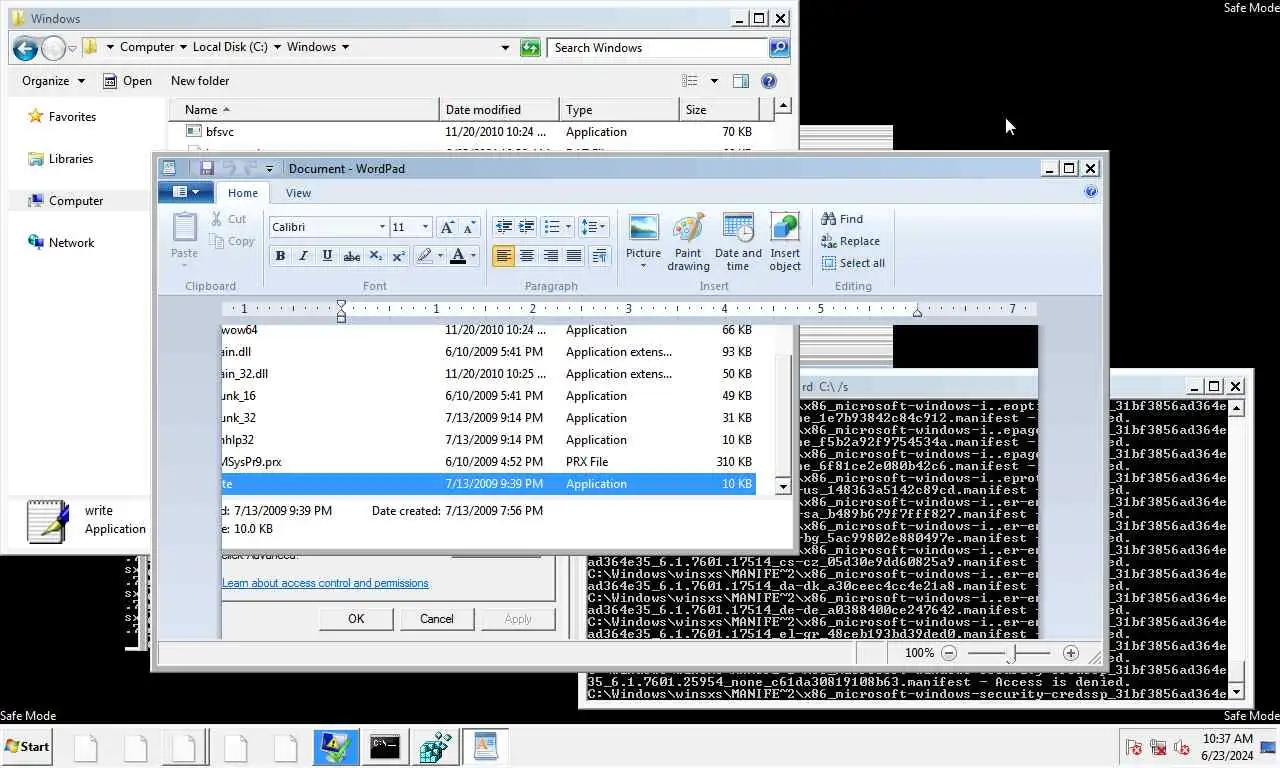This screenshot has height=768, width=1280.
Task: Align text left in WordPad
Action: pos(503,256)
